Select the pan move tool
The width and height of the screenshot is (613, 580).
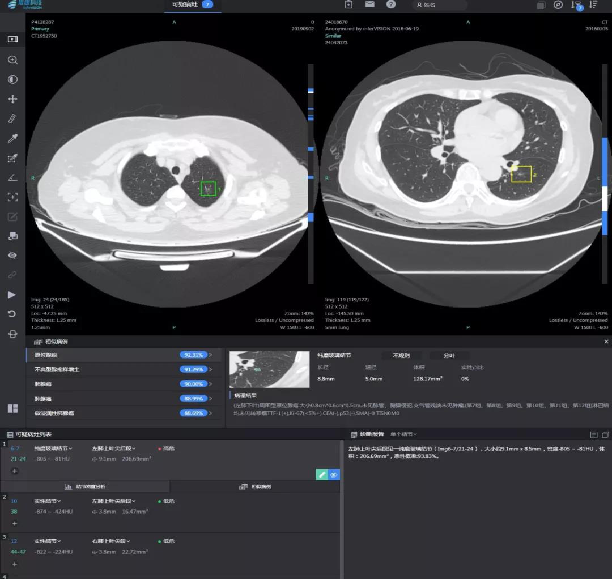coord(13,99)
